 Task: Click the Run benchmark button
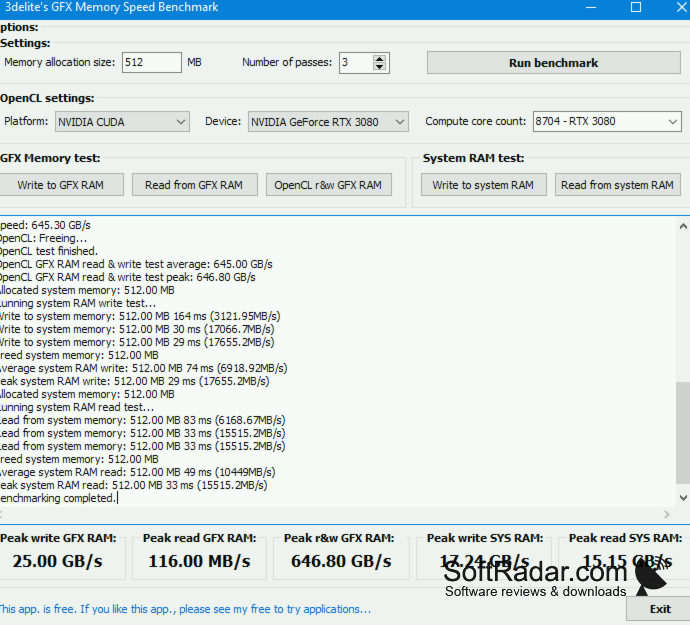click(x=554, y=63)
